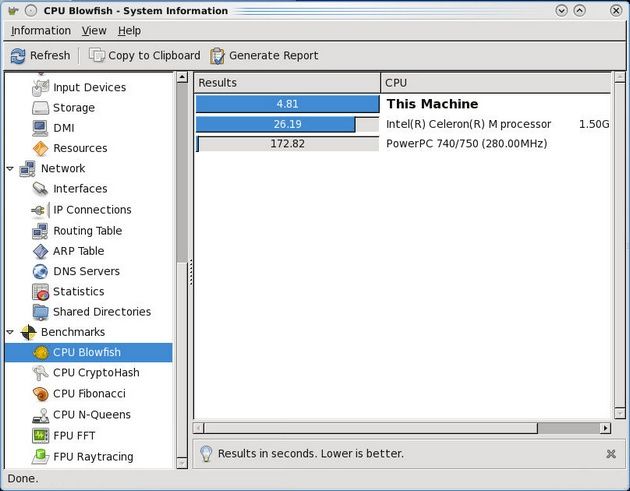
Task: Click the Network category icon
Action: pyautogui.click(x=27, y=168)
